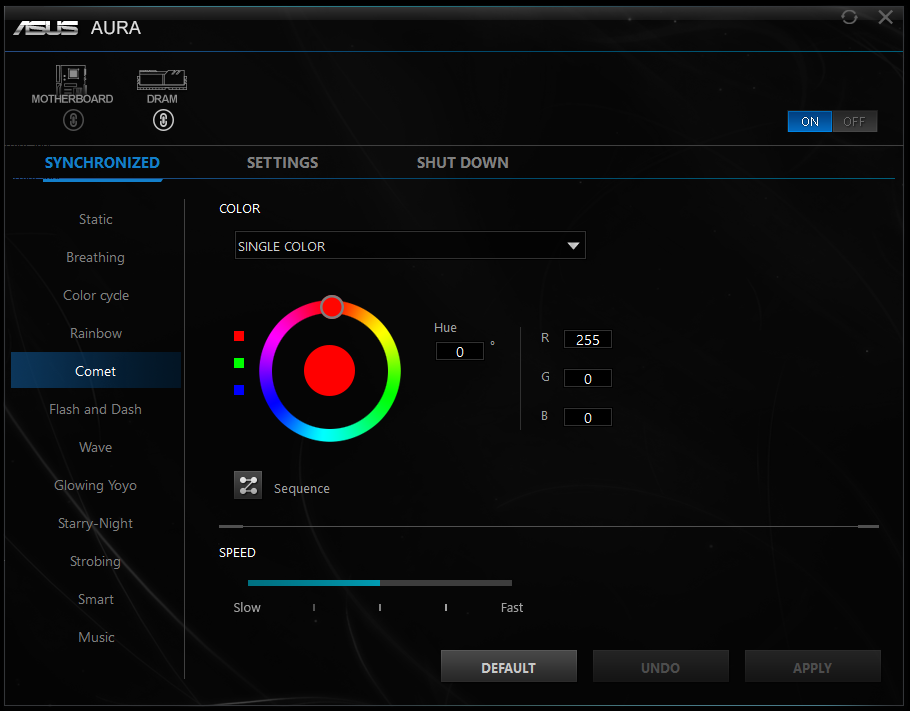Pick the Flash and Dash effect
Viewport: 910px width, 711px height.
(x=96, y=409)
